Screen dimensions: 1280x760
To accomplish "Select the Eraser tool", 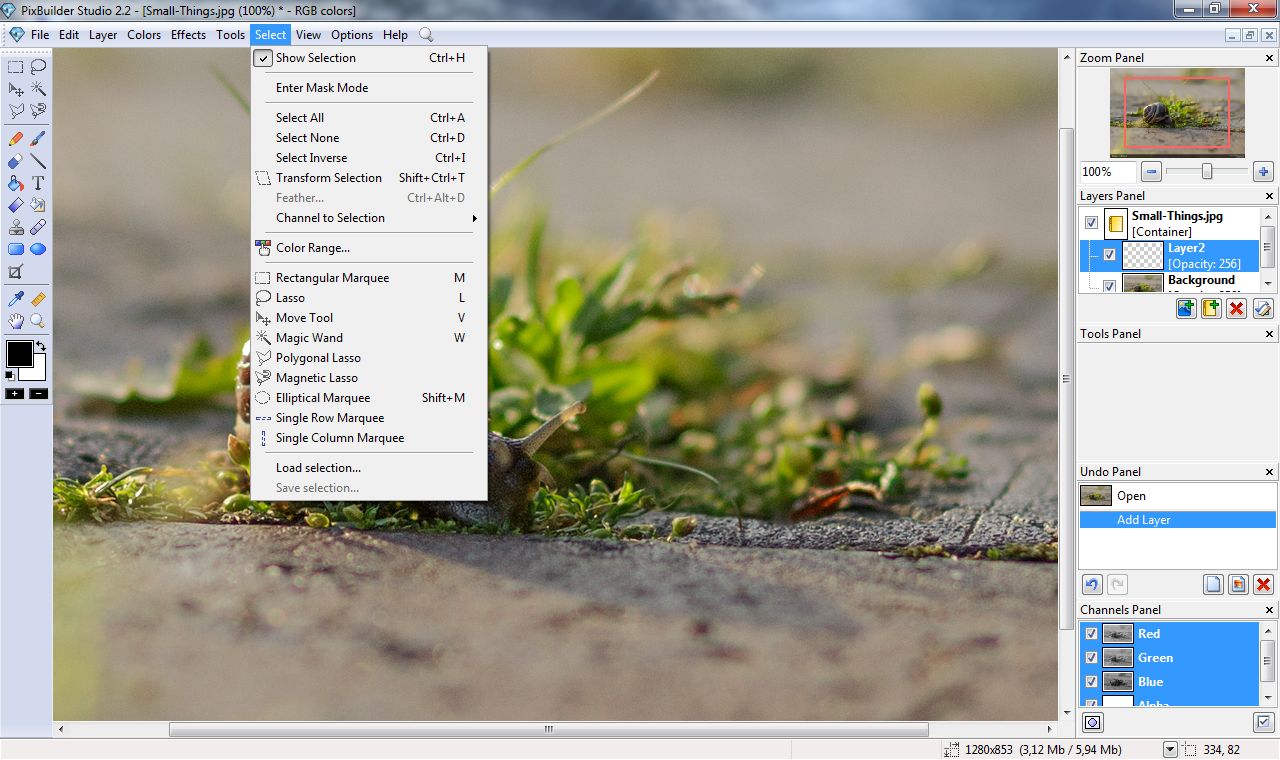I will 16,161.
